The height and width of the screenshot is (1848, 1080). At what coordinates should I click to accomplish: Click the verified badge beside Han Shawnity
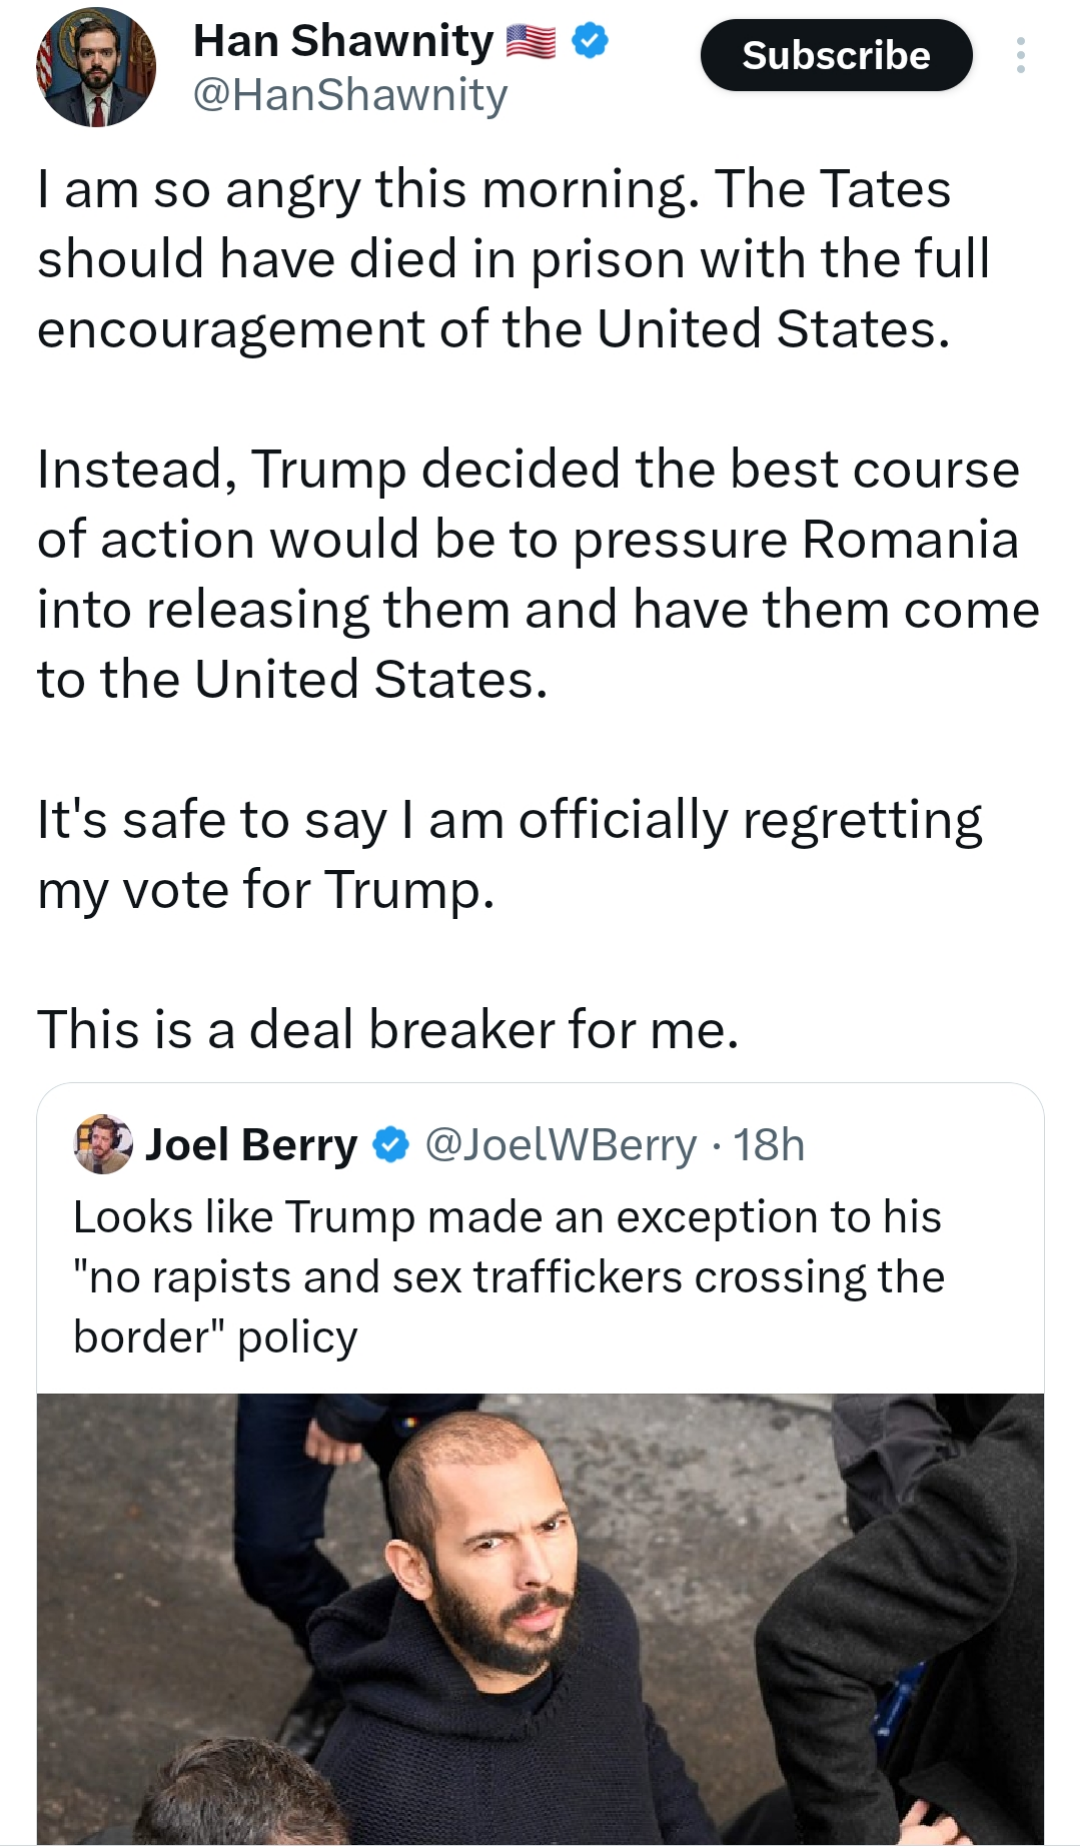(590, 41)
